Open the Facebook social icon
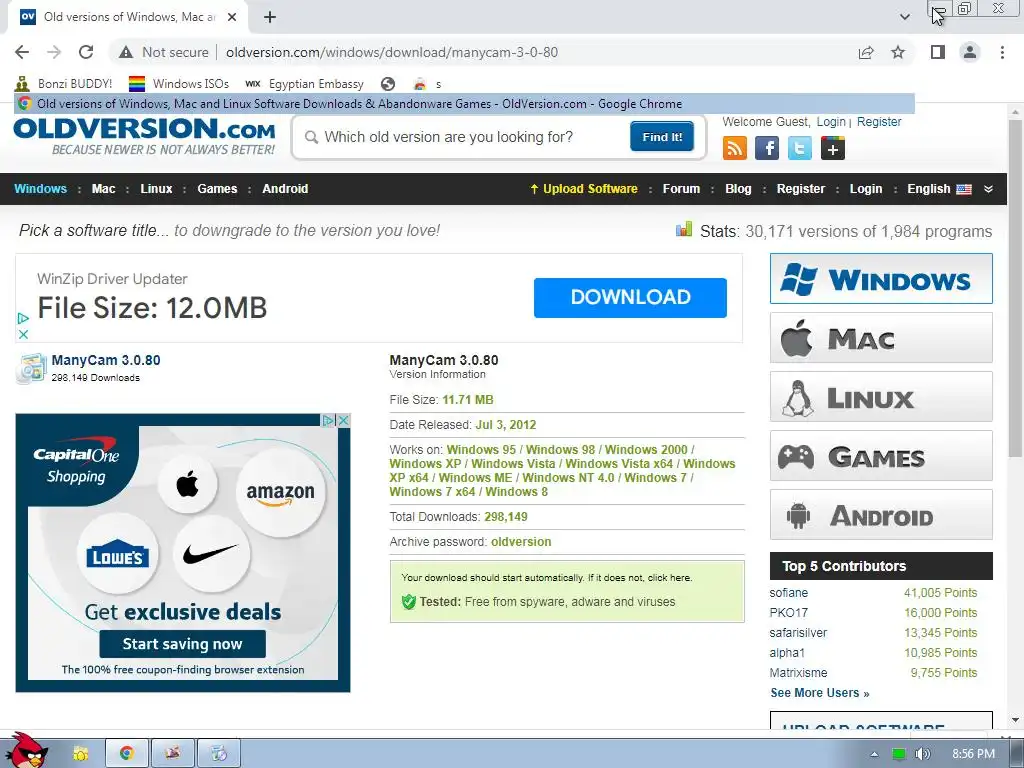The image size is (1024, 768). pos(767,148)
